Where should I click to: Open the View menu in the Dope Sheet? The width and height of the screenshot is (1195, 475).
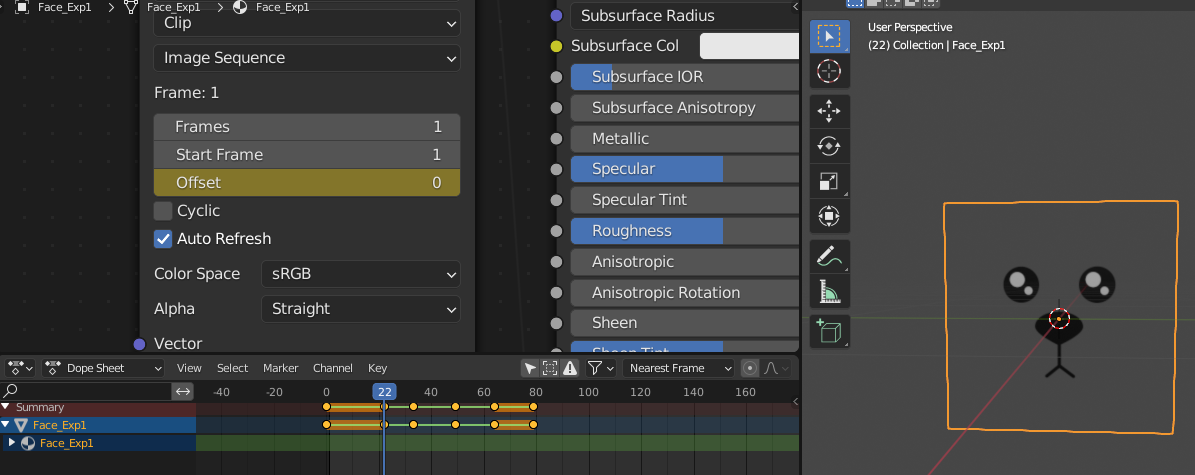pyautogui.click(x=189, y=368)
